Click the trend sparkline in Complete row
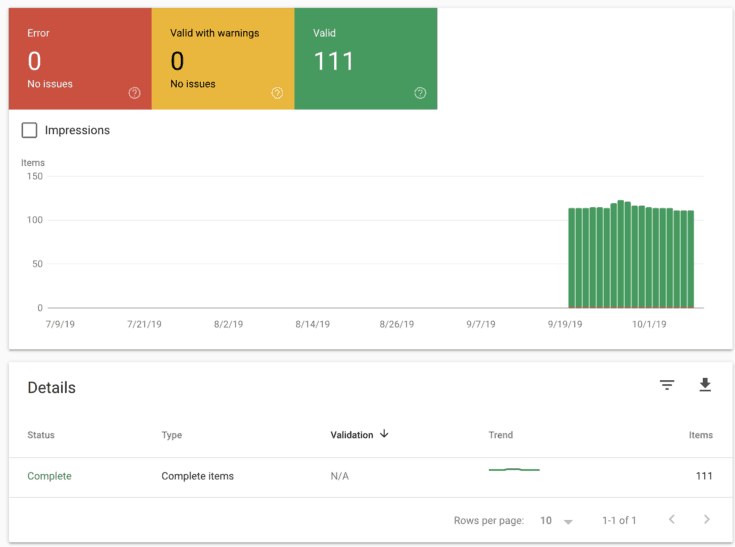Image resolution: width=735 pixels, height=547 pixels. point(514,469)
